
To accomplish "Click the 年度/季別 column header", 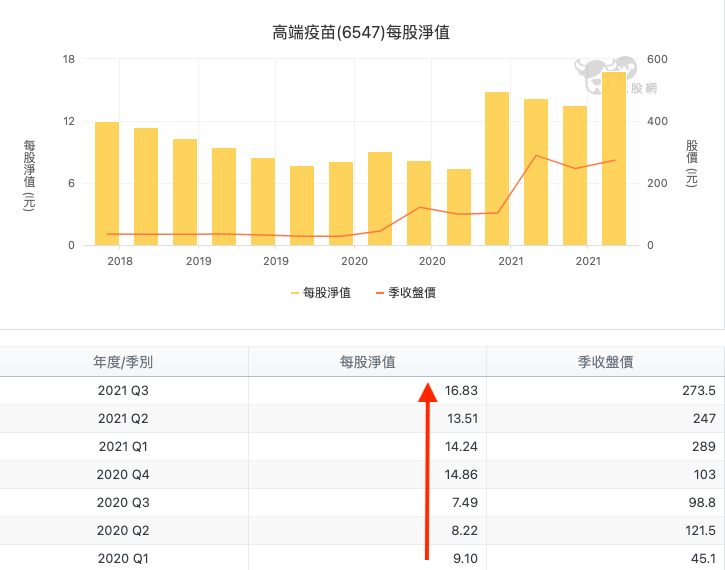I will [123, 362].
